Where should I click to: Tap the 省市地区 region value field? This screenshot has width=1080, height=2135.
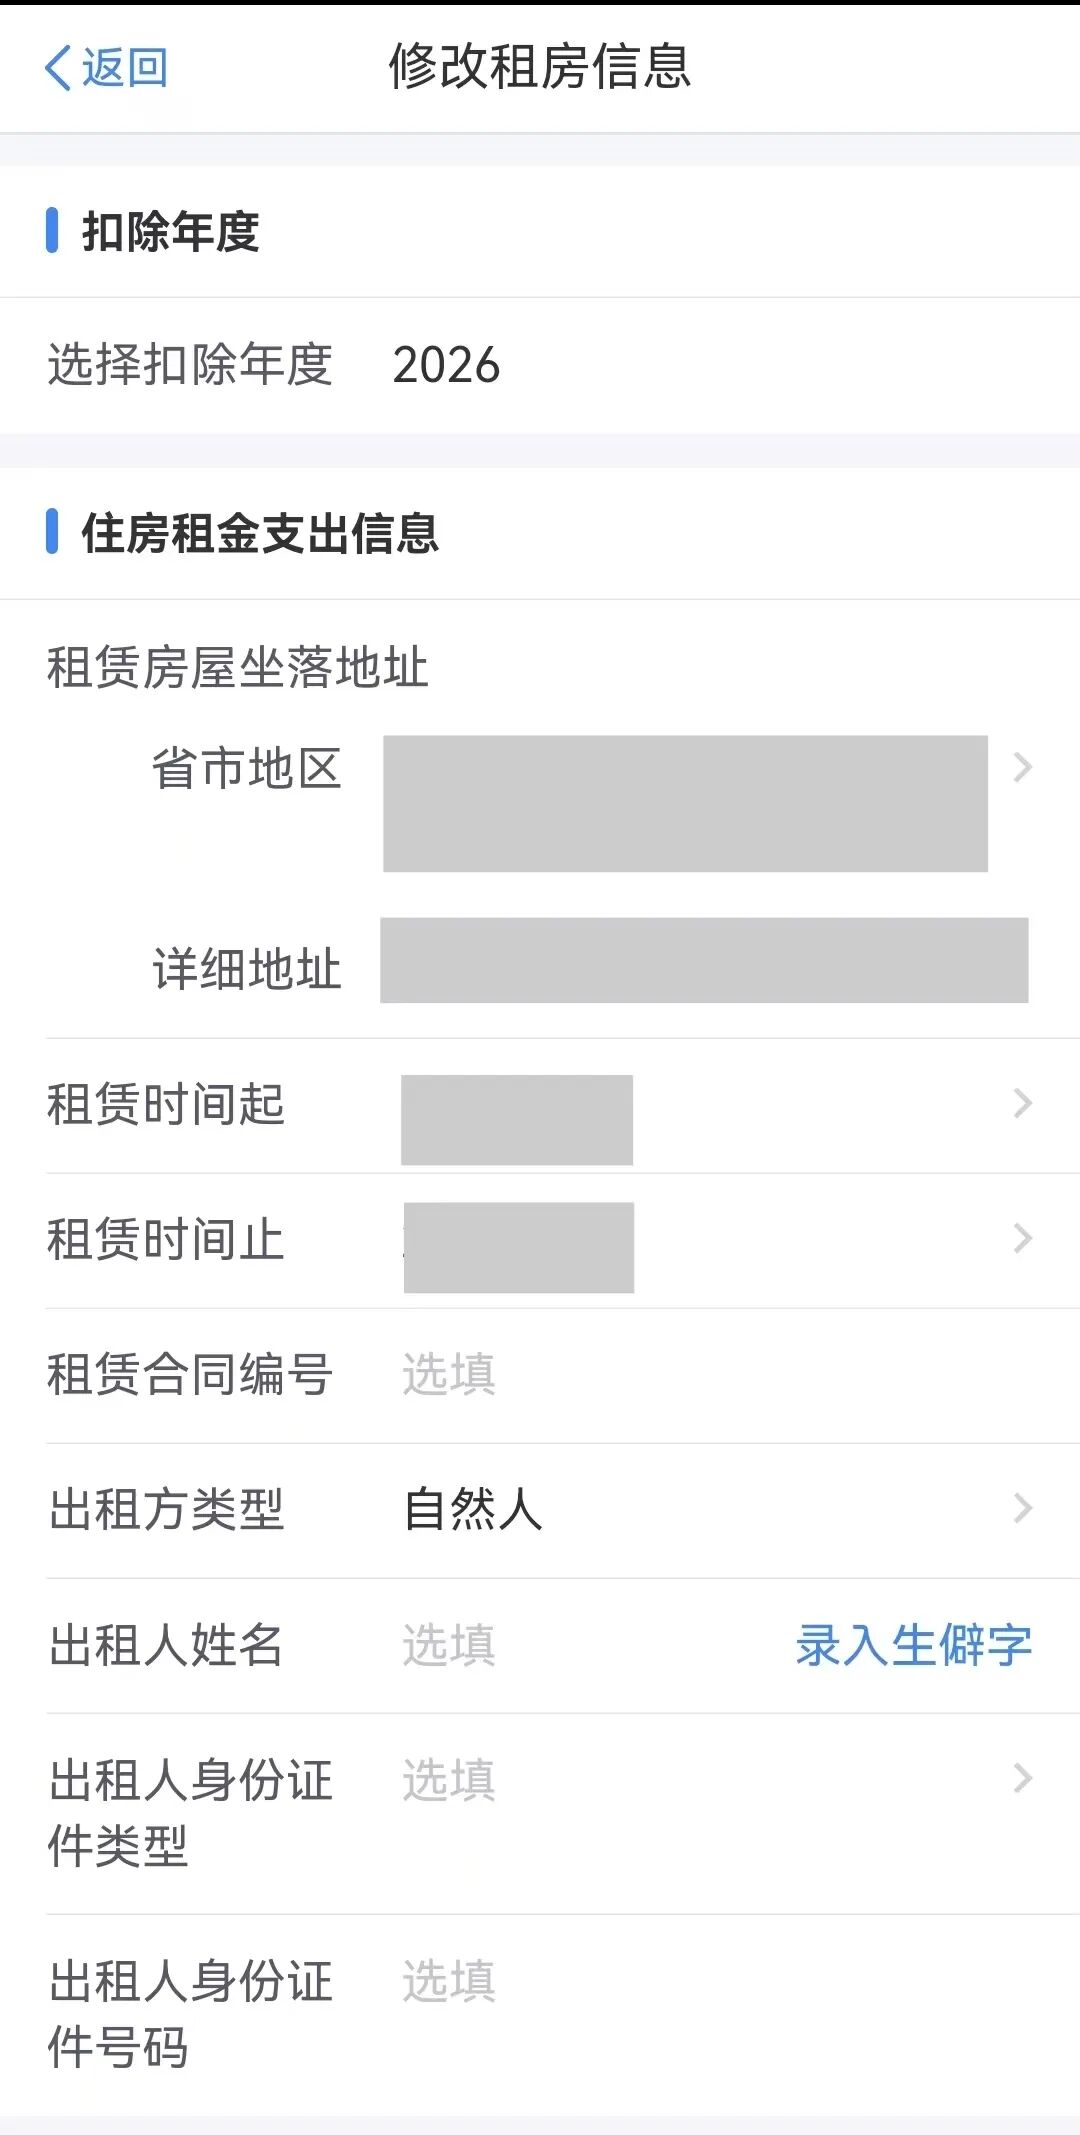pos(685,804)
